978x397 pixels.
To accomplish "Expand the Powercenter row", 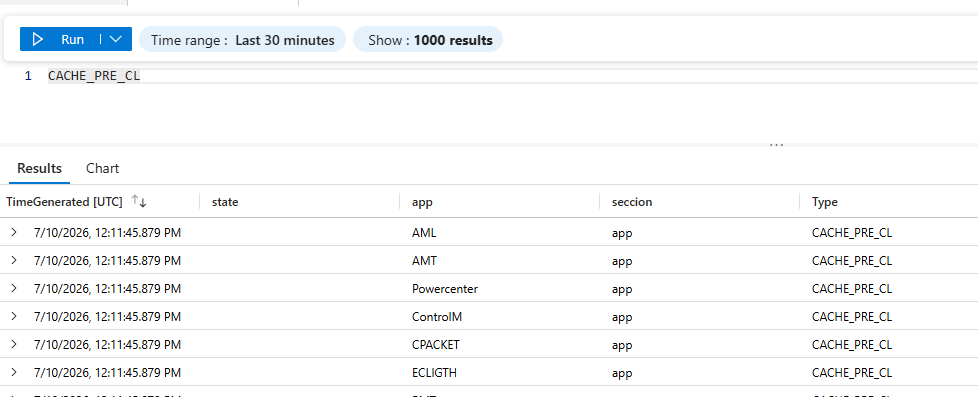I will pos(14,288).
